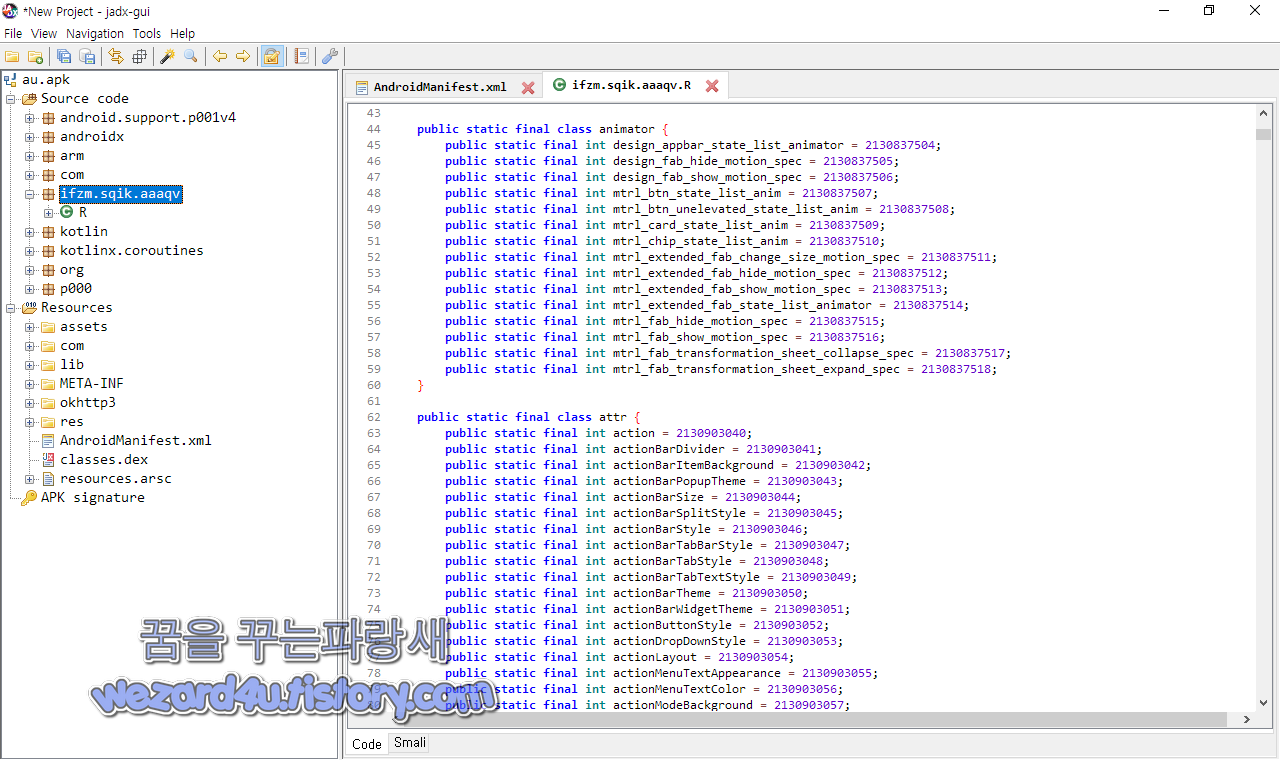Viewport: 1280px width, 760px height.
Task: Open the File menu
Action: (x=13, y=34)
